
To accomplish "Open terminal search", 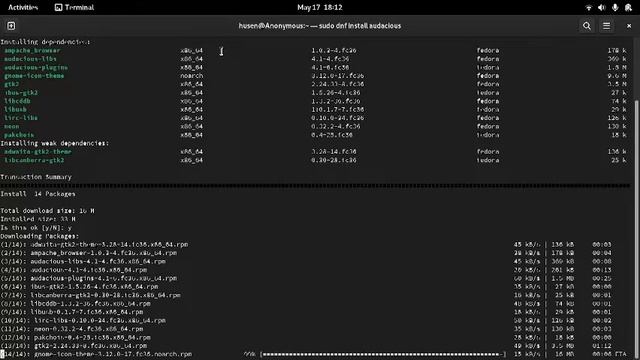I will 587,26.
